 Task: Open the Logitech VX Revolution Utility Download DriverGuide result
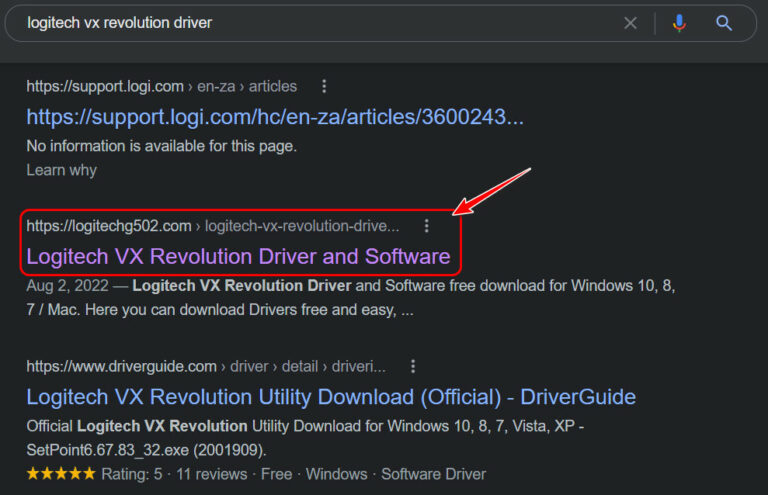(x=331, y=397)
